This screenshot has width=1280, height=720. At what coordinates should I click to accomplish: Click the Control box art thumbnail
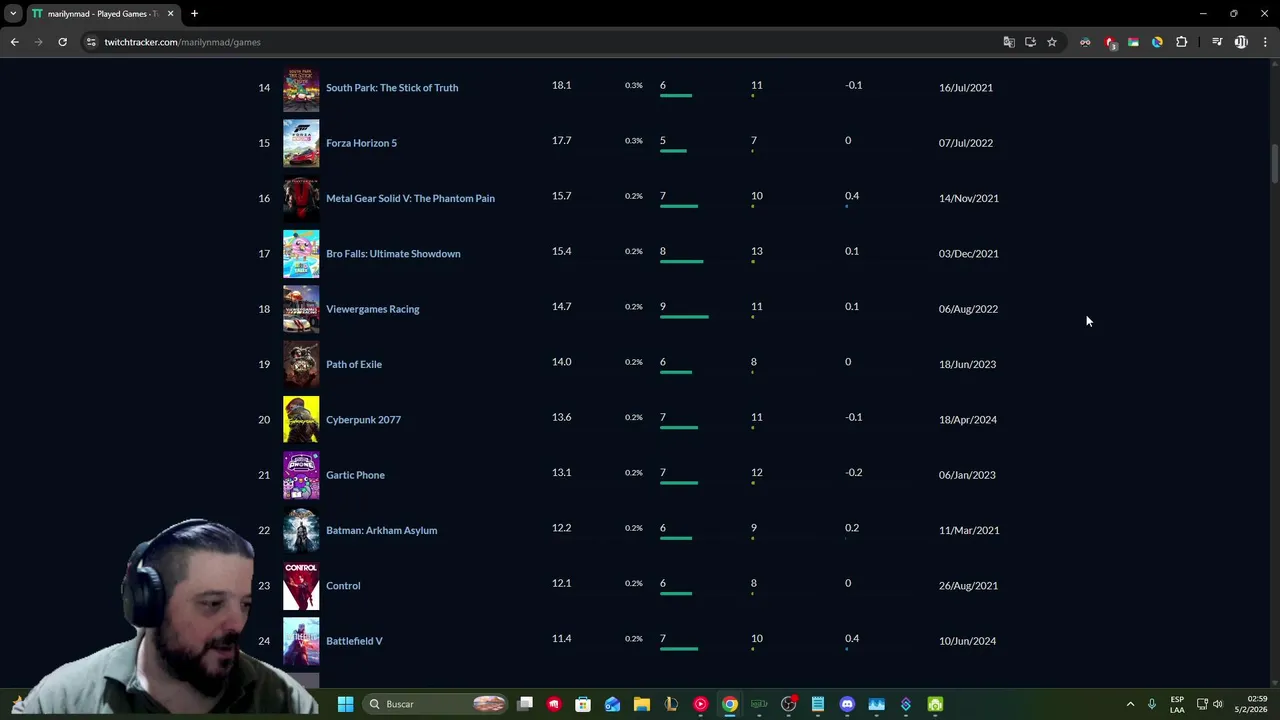pos(301,586)
